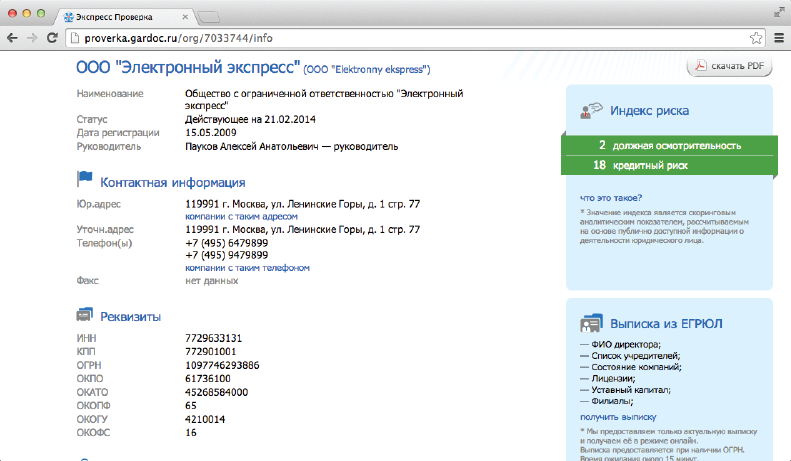
Task: Click the Индекс риска heading
Action: 649,111
